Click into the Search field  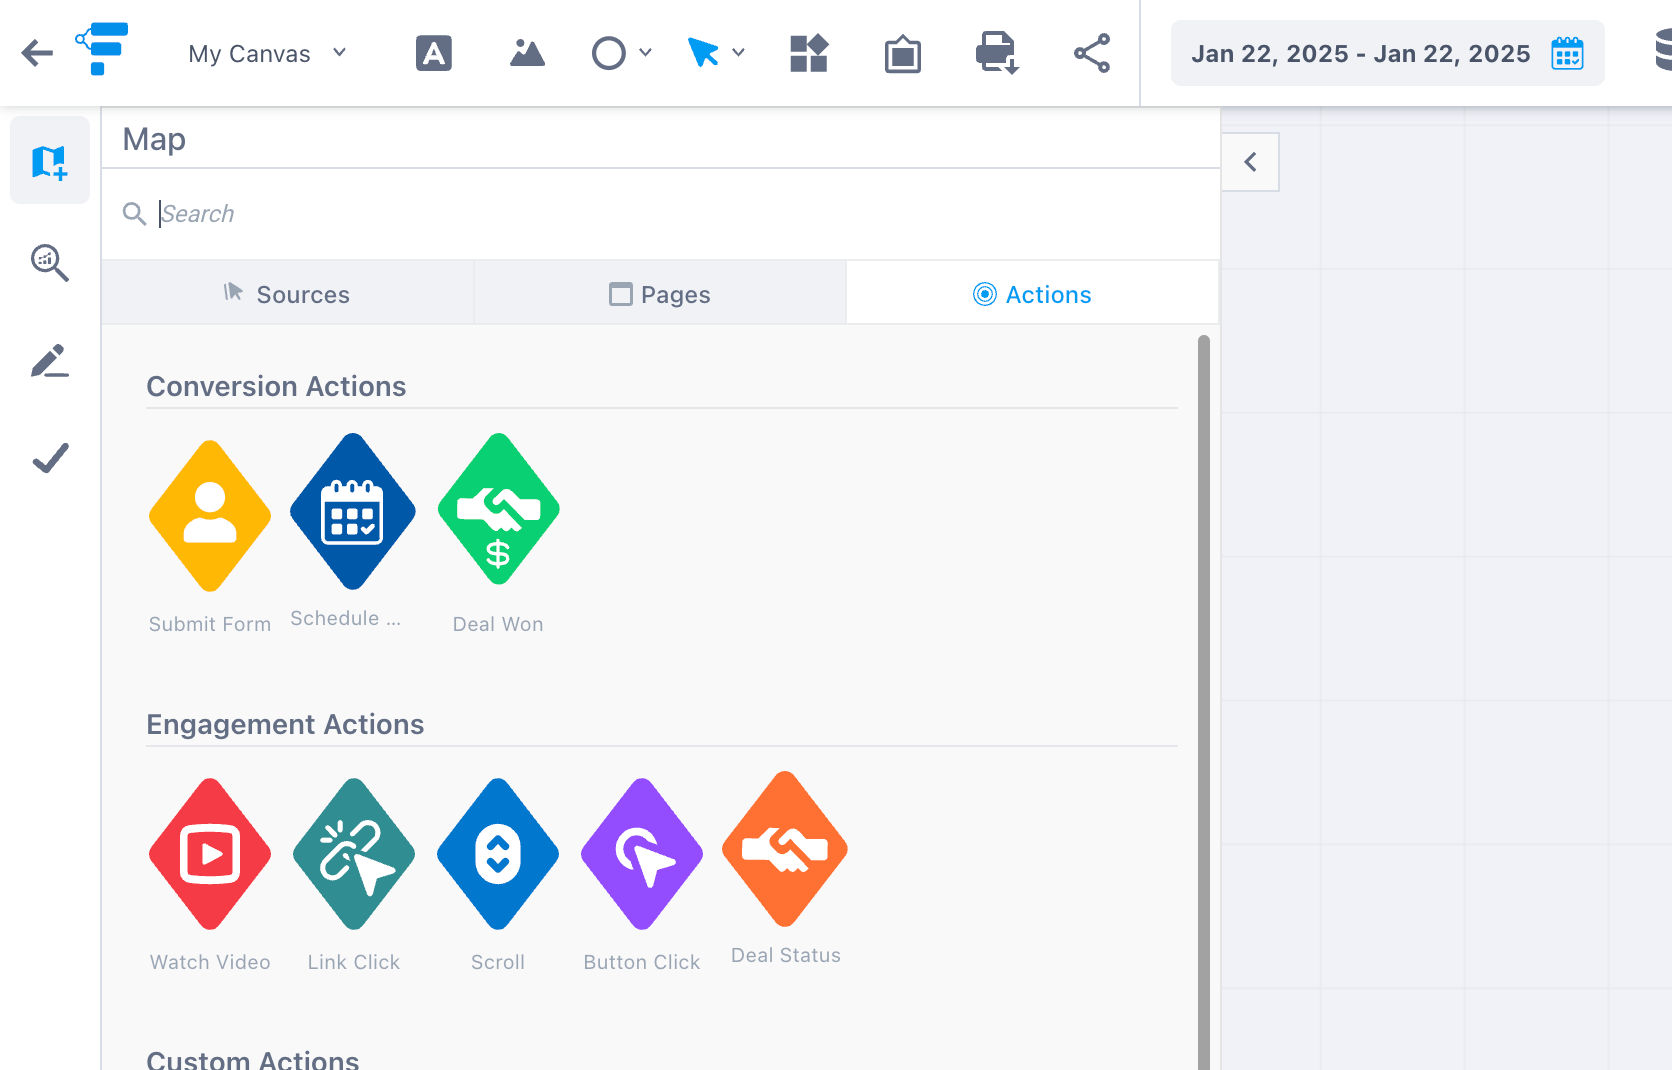coord(660,214)
